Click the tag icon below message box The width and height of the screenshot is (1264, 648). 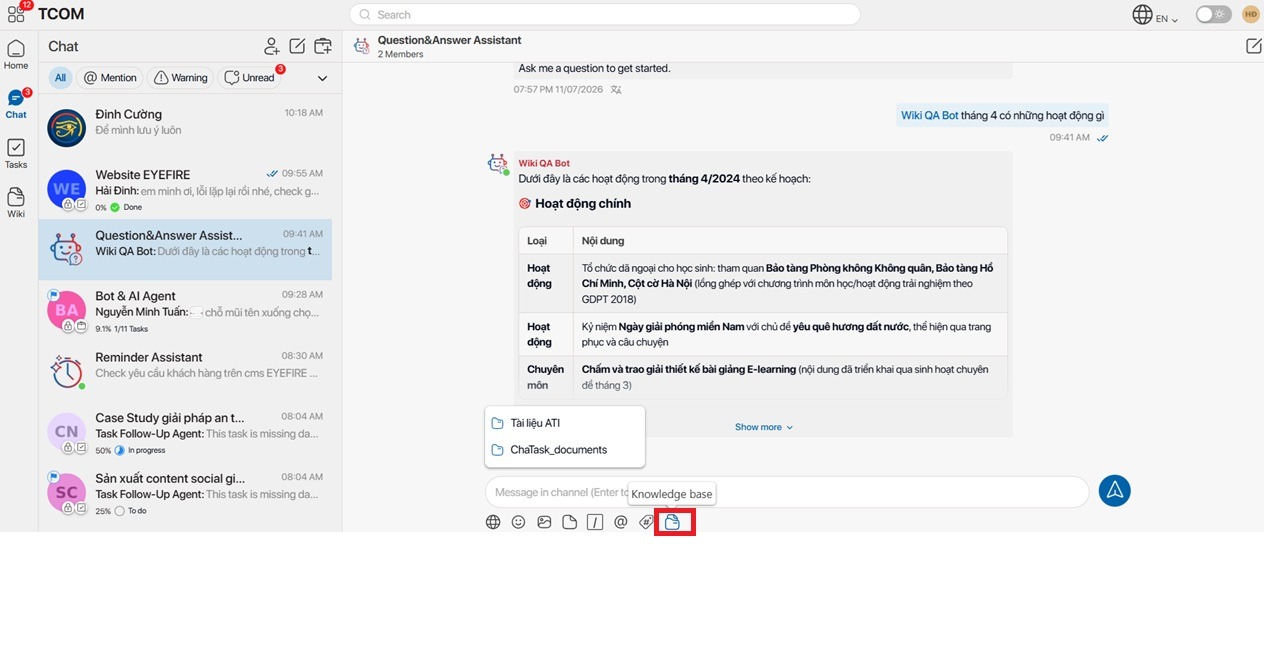[646, 522]
